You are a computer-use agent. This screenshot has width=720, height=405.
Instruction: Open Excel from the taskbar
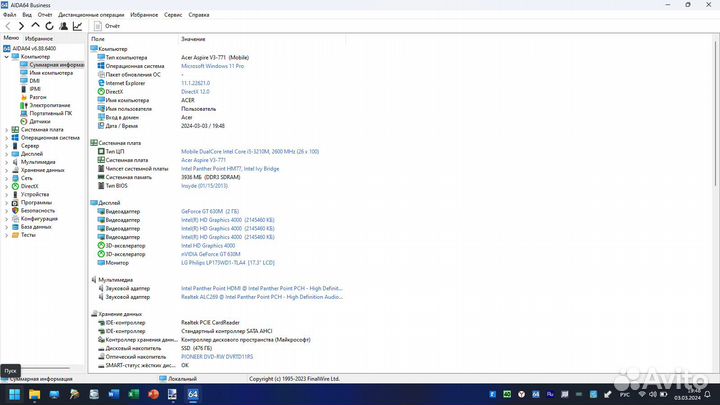(134, 394)
